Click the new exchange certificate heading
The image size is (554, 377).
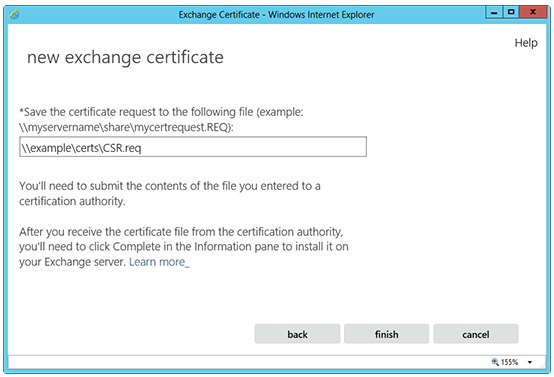point(125,57)
